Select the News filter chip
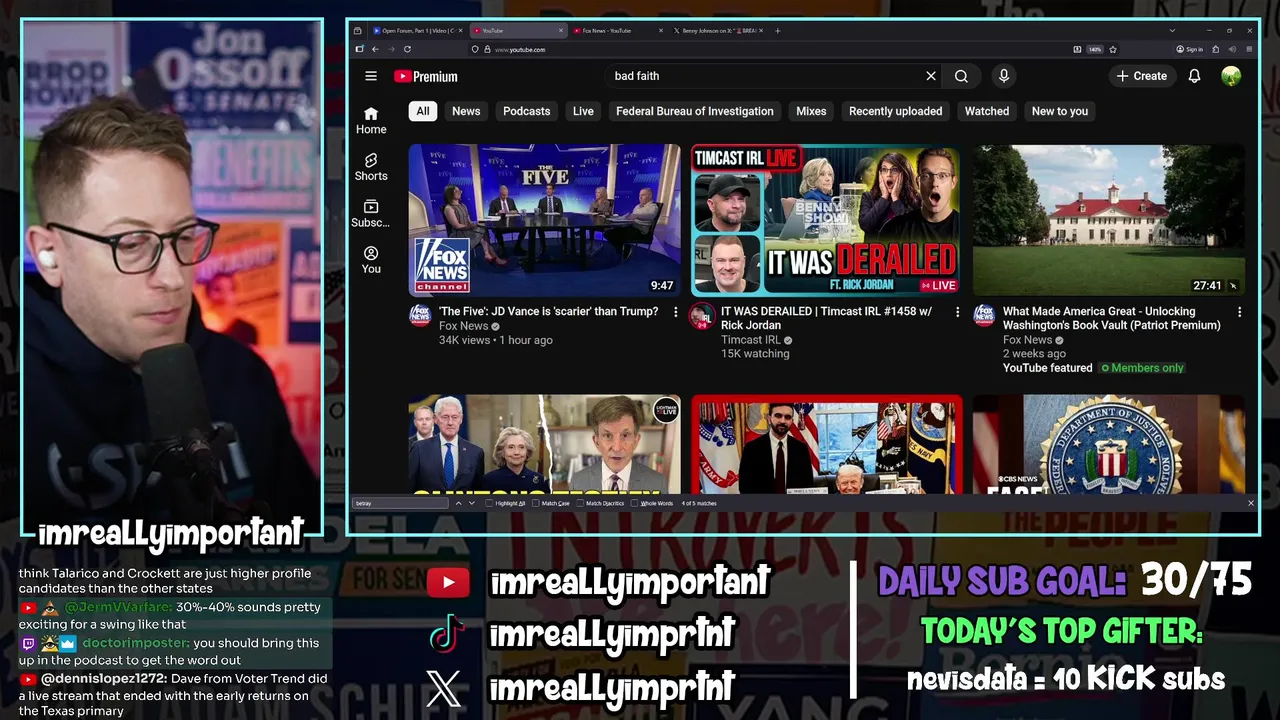This screenshot has height=720, width=1280. tap(466, 111)
